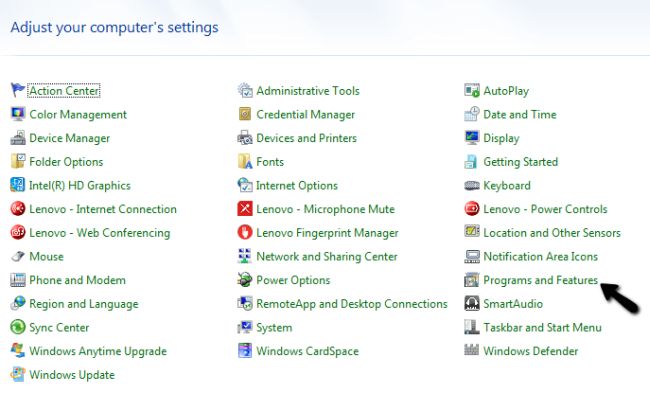
Task: Select the Credential Manager link
Action: (x=306, y=114)
